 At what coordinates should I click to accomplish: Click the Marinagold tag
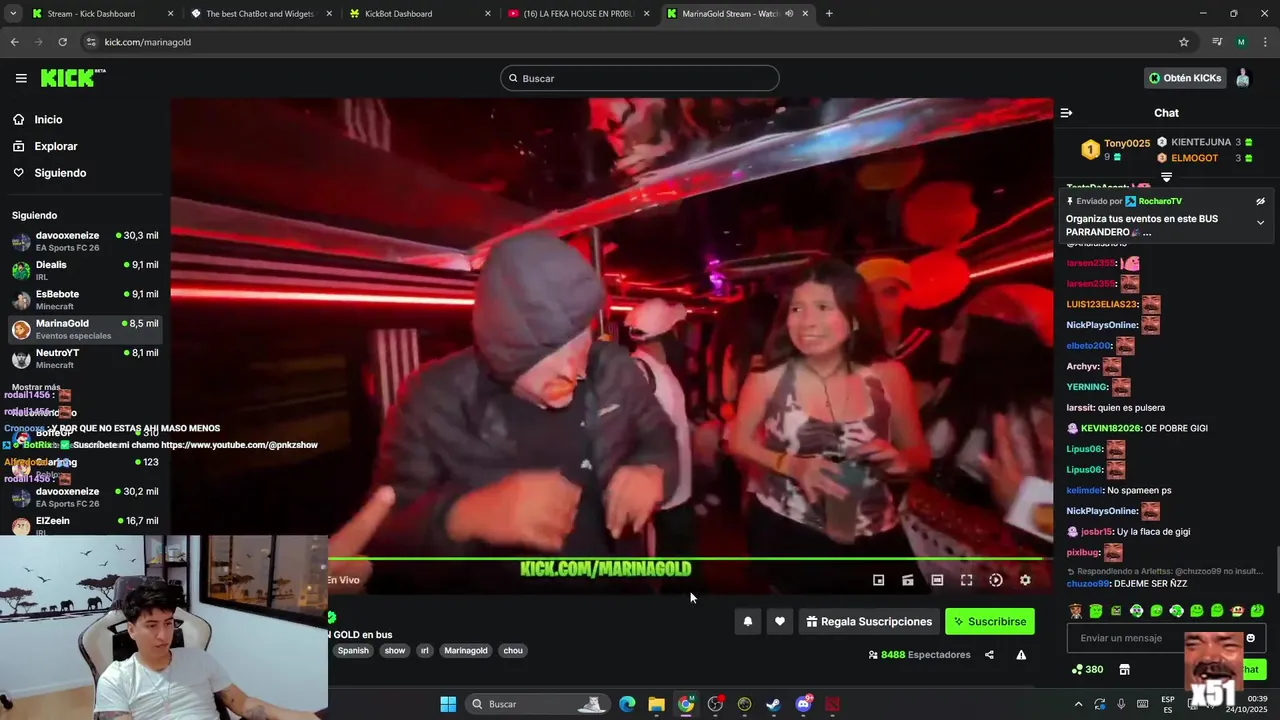(466, 650)
